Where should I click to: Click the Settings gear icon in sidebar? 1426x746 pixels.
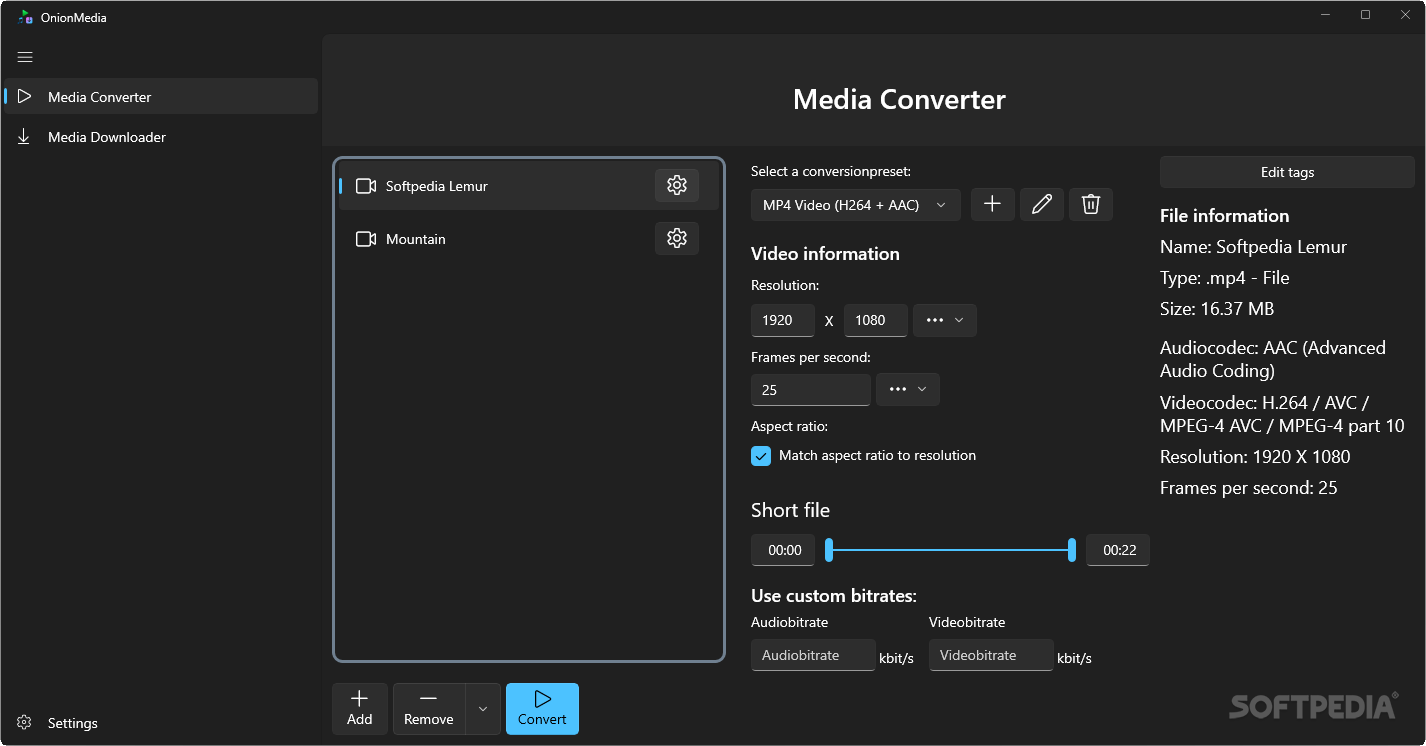coord(25,722)
